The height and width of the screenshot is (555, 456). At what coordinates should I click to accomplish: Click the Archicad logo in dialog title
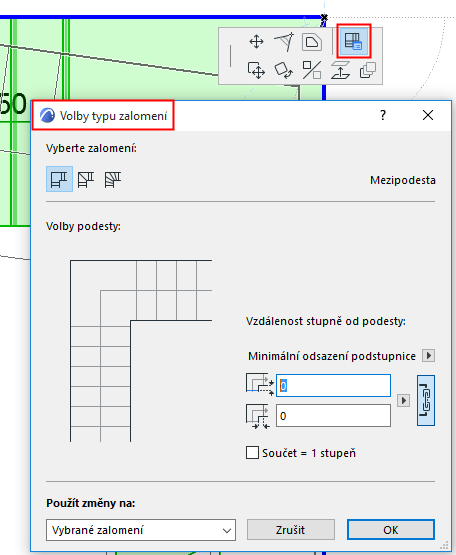tap(47, 115)
